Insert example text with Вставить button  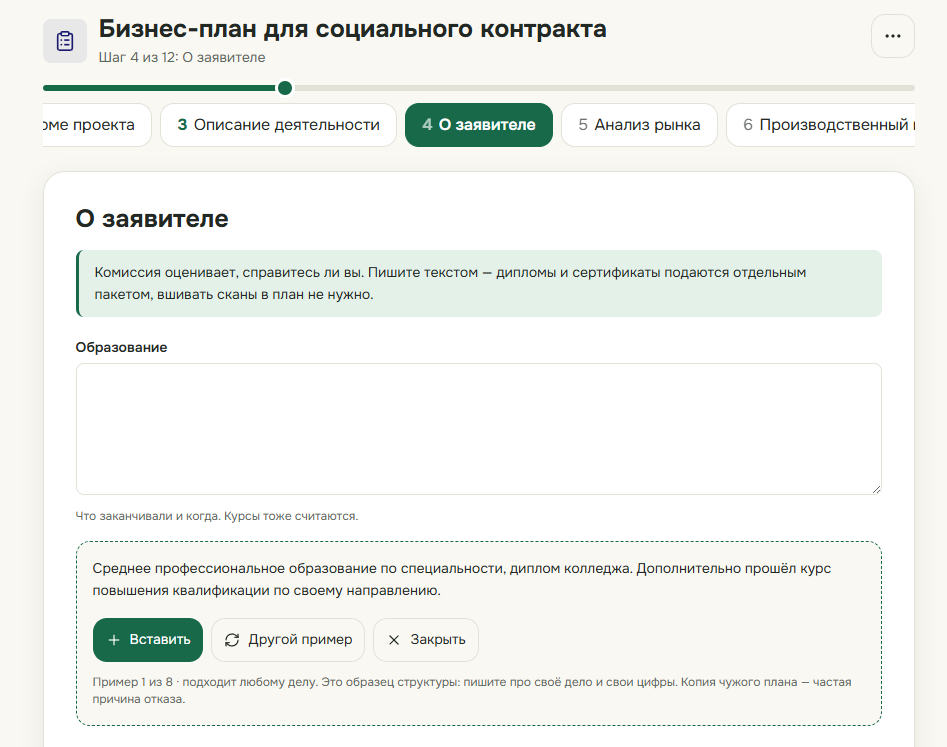(x=148, y=640)
